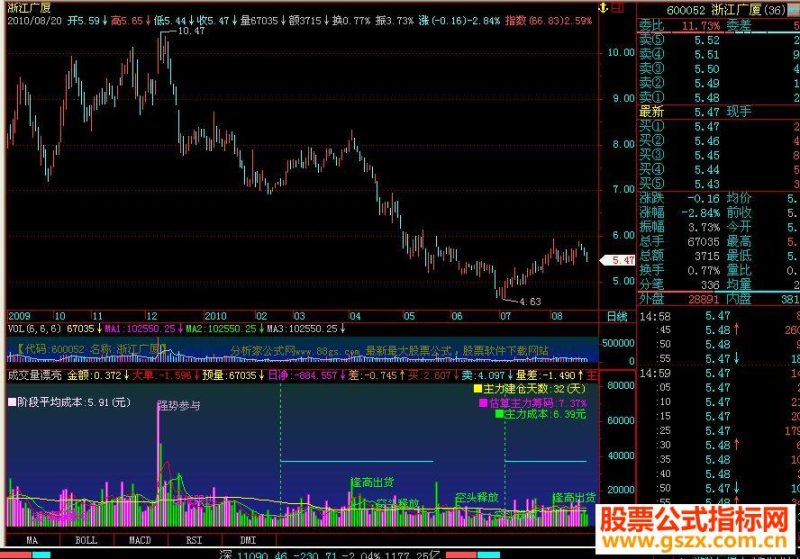Select the MA indicator tab
Viewport: 800px width, 559px height.
point(32,540)
